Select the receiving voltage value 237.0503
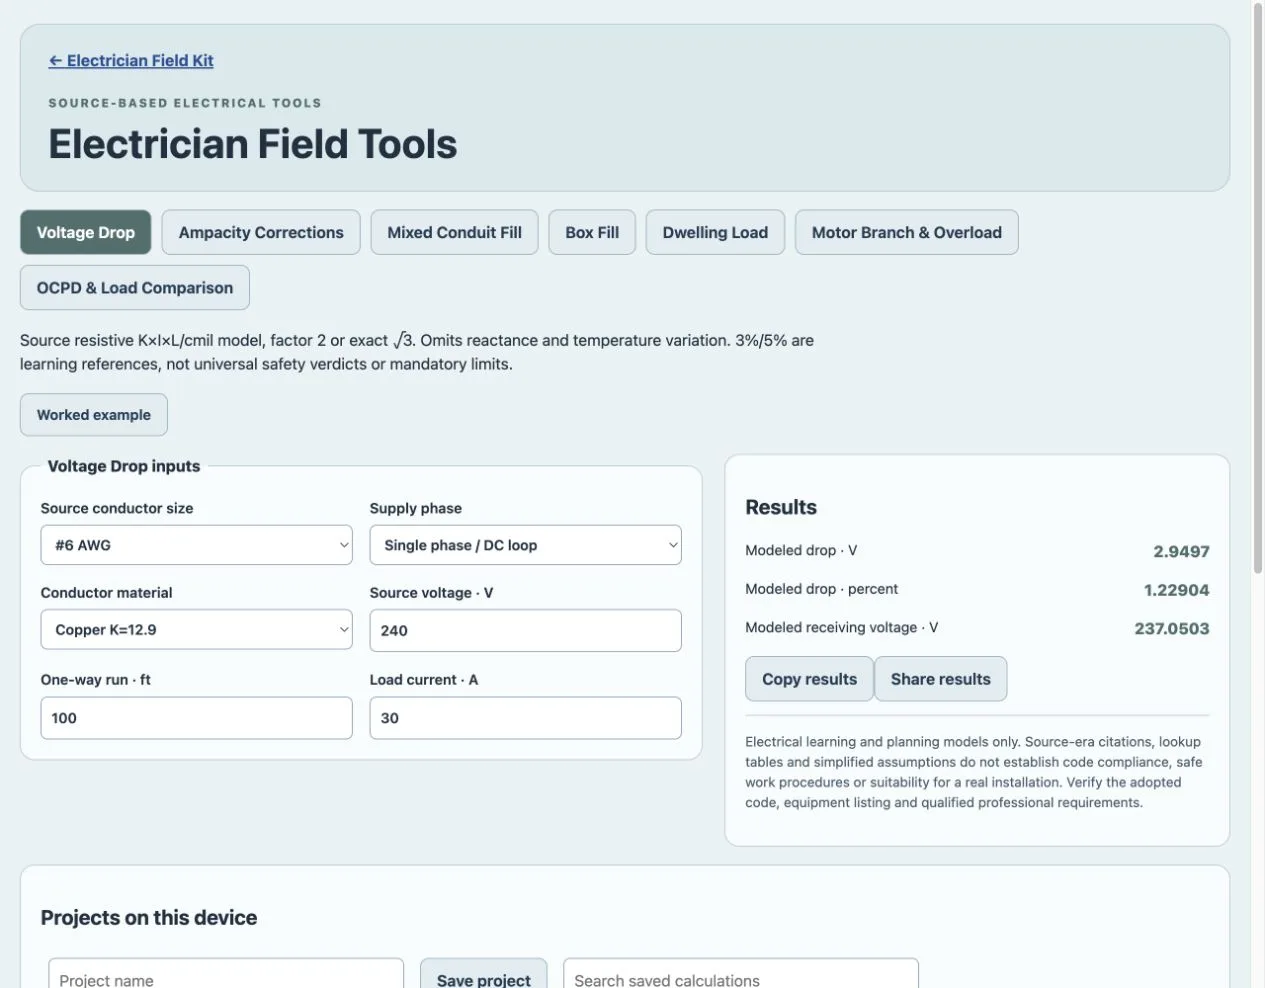Viewport: 1265px width, 988px height. coord(1171,628)
